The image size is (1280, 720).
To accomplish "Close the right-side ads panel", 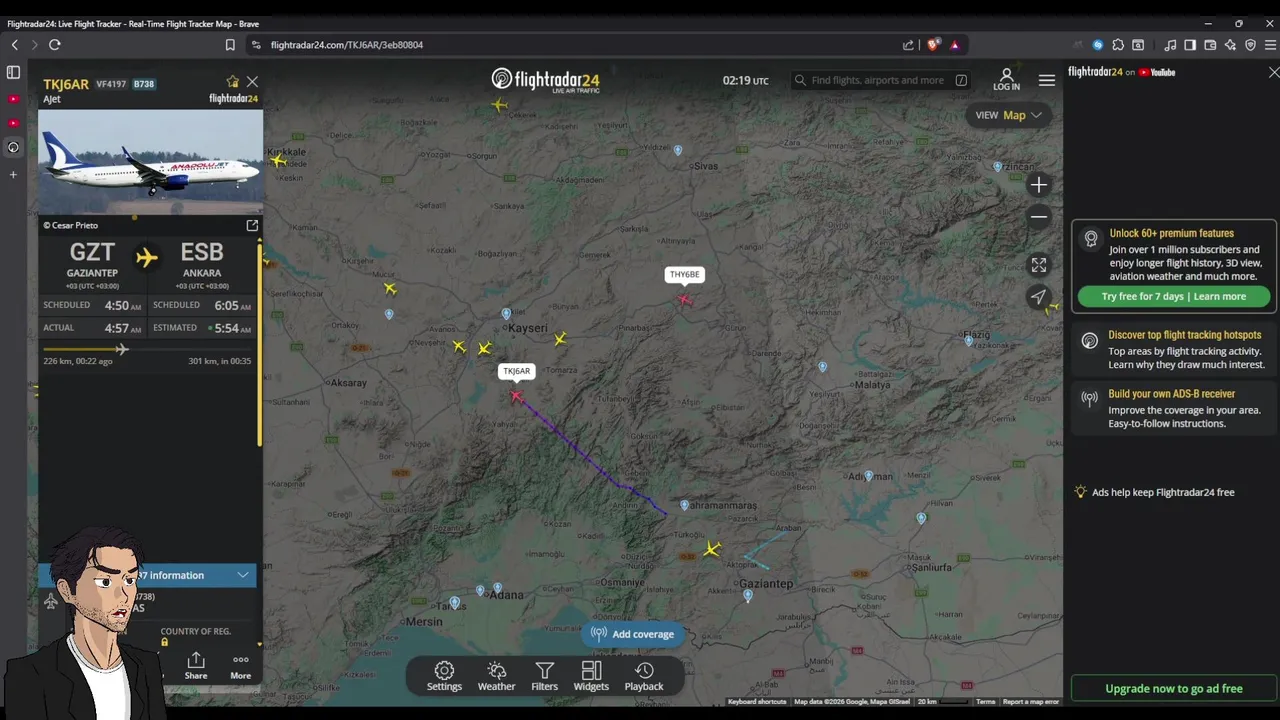I will [x=1273, y=73].
